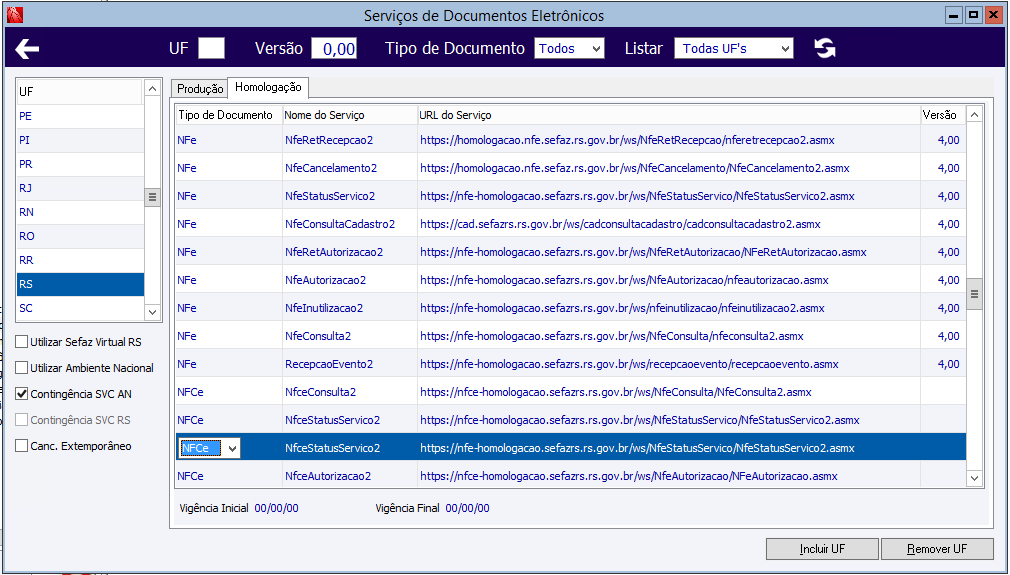
Task: Maximize the Serviços de Documentos Eletrônicos window
Action: pyautogui.click(x=974, y=15)
